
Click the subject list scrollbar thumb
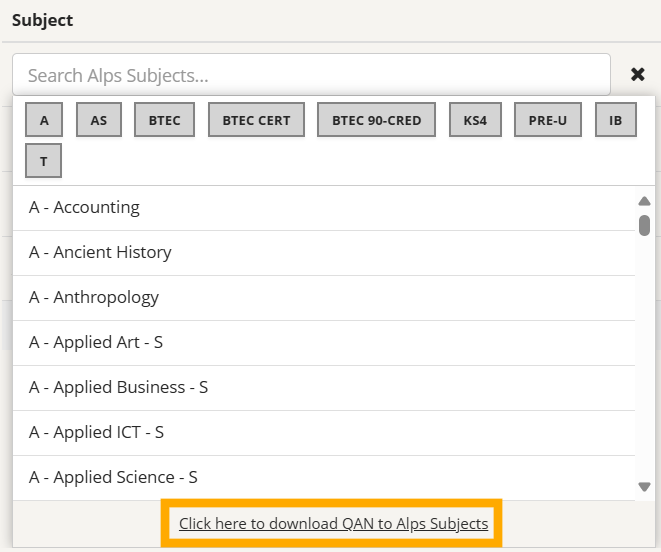point(644,225)
